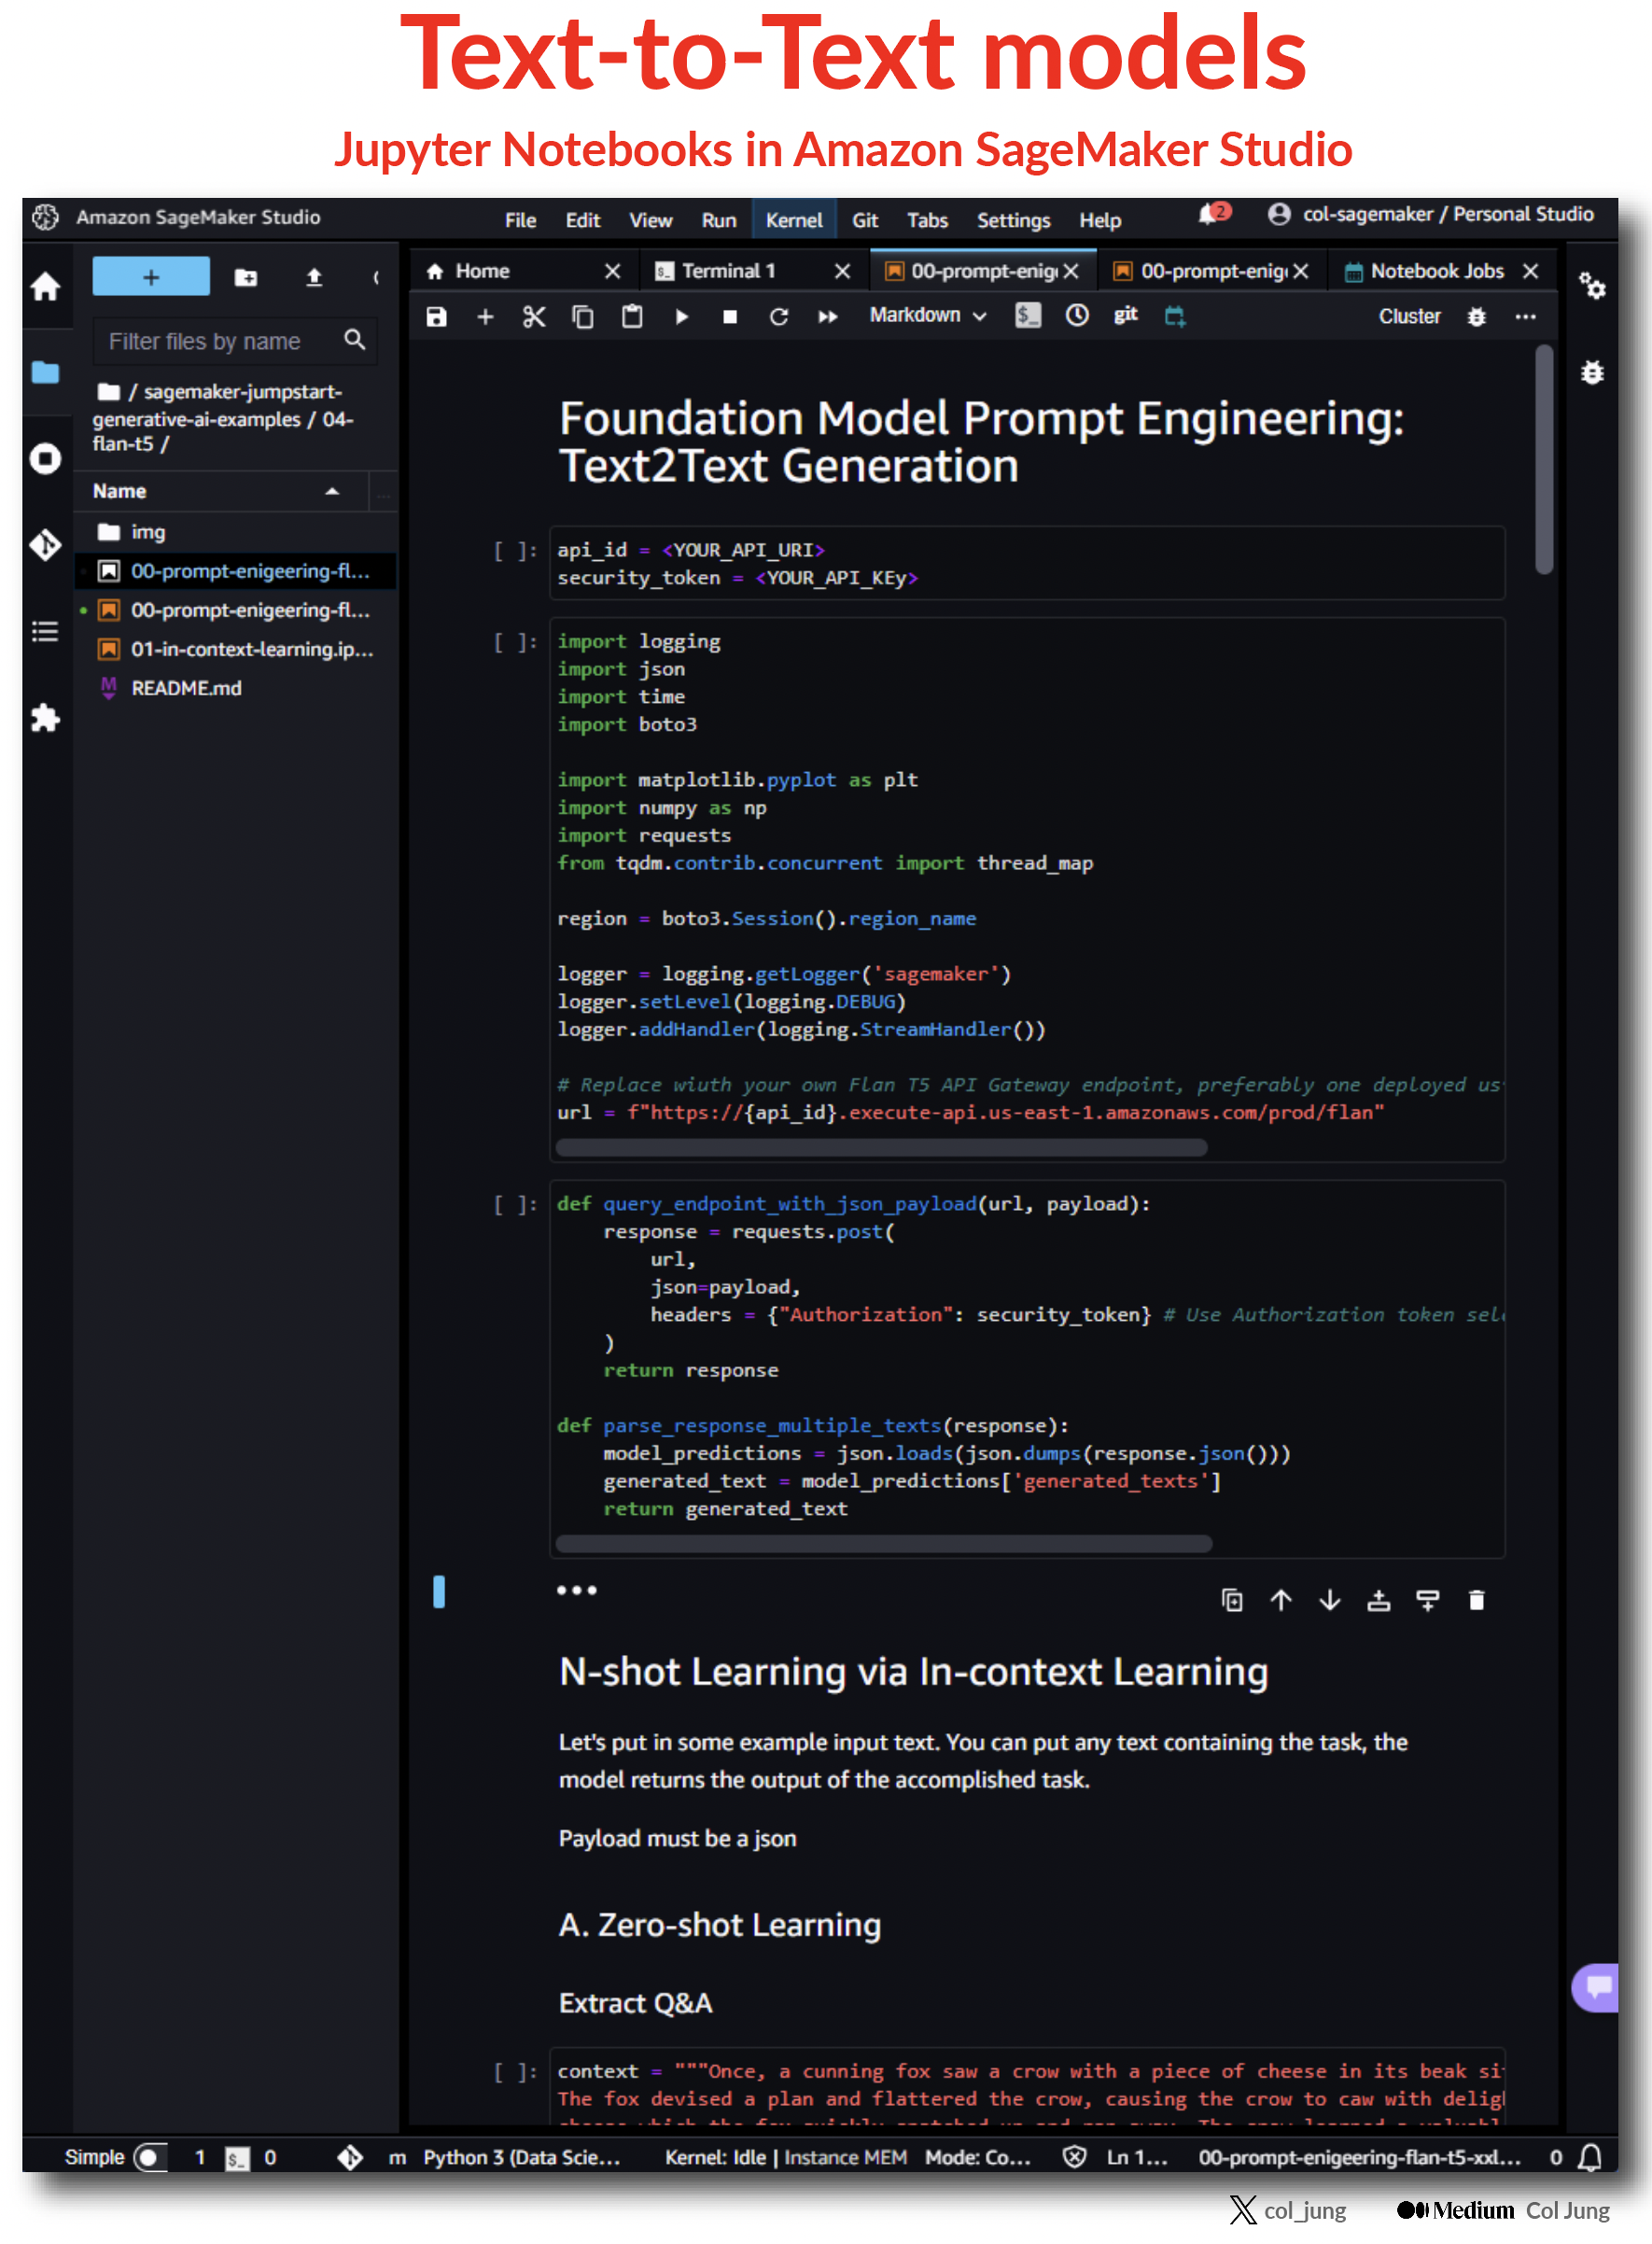This screenshot has width=1652, height=2244.
Task: Restart the kernel with the refresh icon
Action: pos(779,317)
